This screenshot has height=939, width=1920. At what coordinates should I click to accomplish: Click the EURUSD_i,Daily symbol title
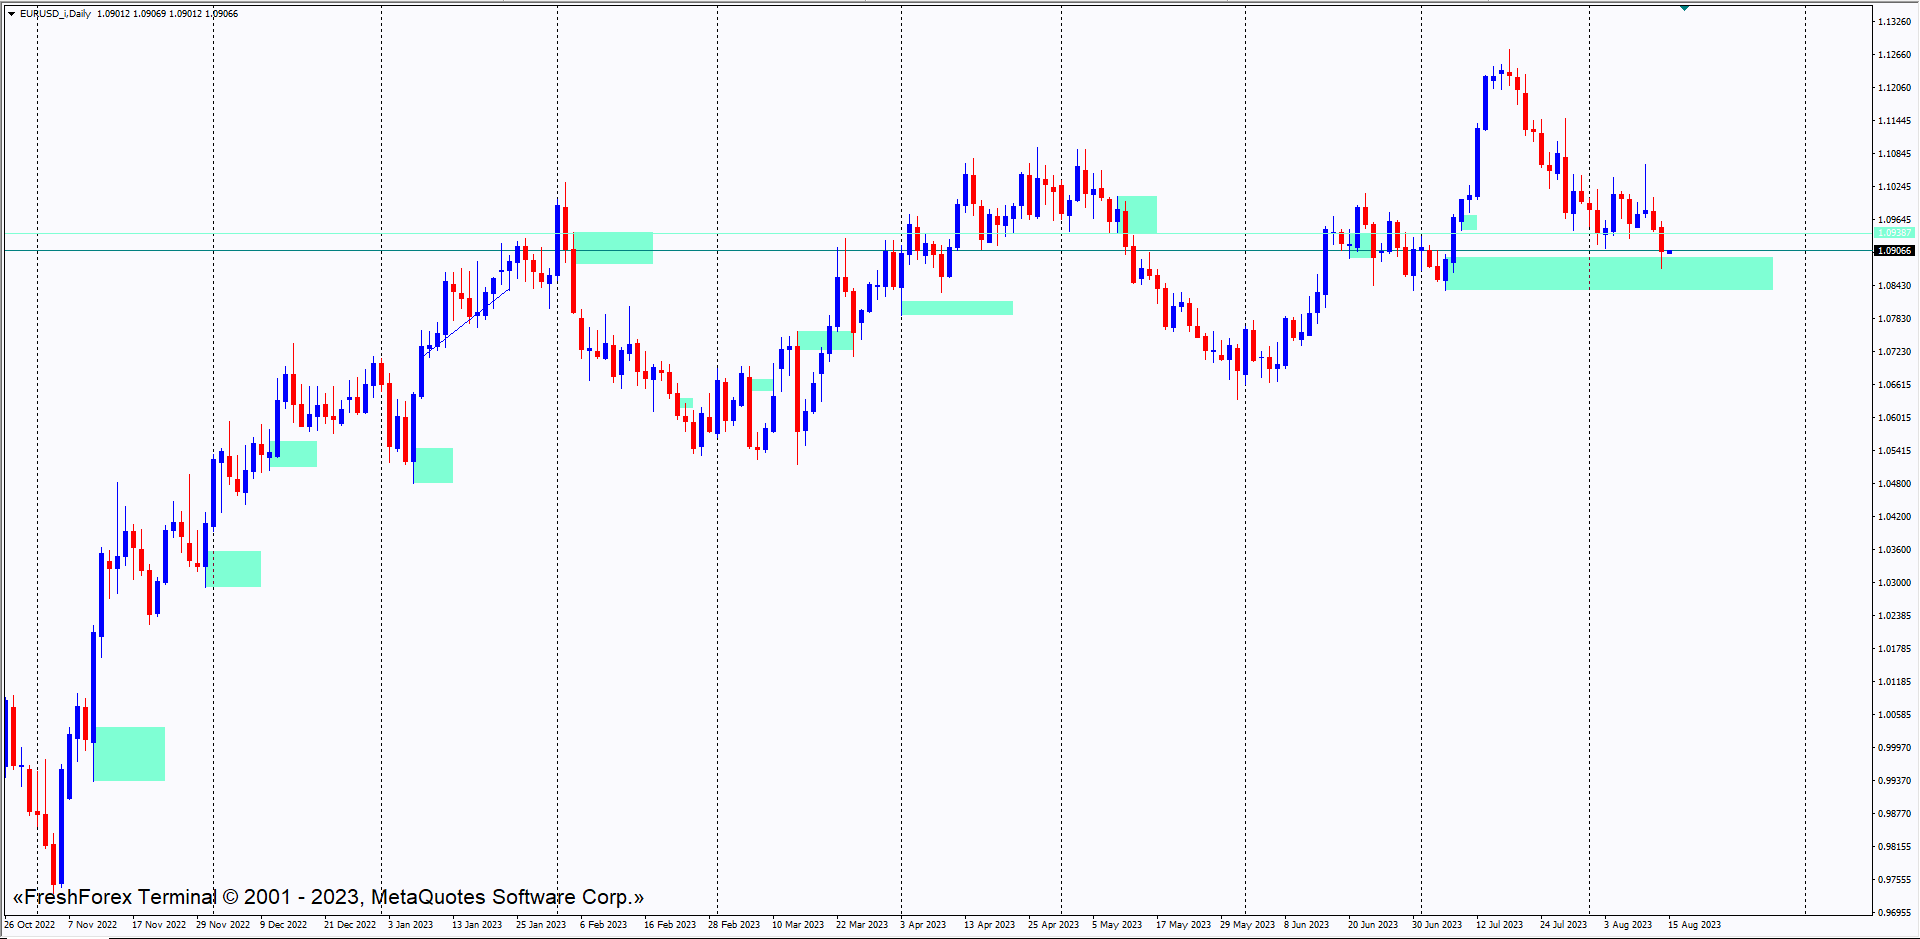(55, 14)
